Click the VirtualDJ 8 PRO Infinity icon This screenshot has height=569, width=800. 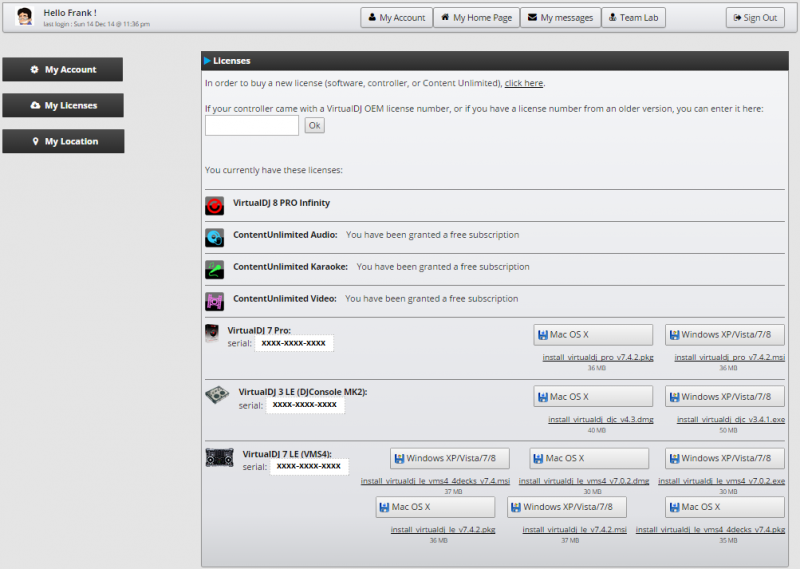tap(214, 206)
